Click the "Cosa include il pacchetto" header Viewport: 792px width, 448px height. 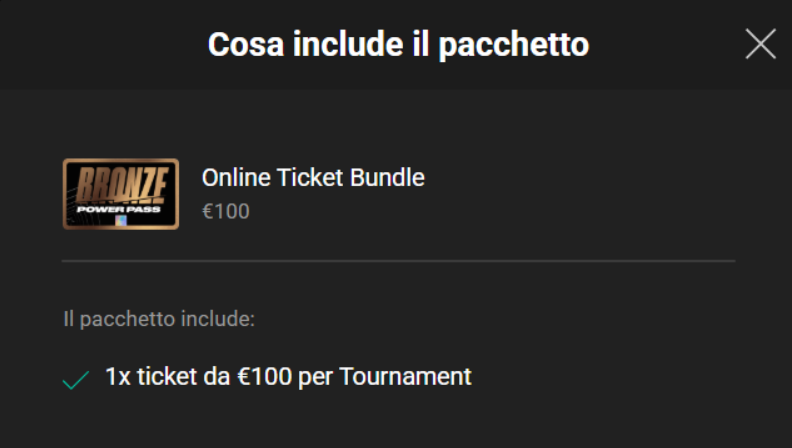coord(398,45)
